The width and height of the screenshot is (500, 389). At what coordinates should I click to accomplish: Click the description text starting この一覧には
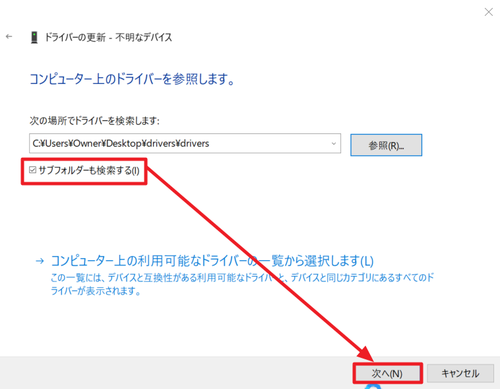pyautogui.click(x=242, y=284)
